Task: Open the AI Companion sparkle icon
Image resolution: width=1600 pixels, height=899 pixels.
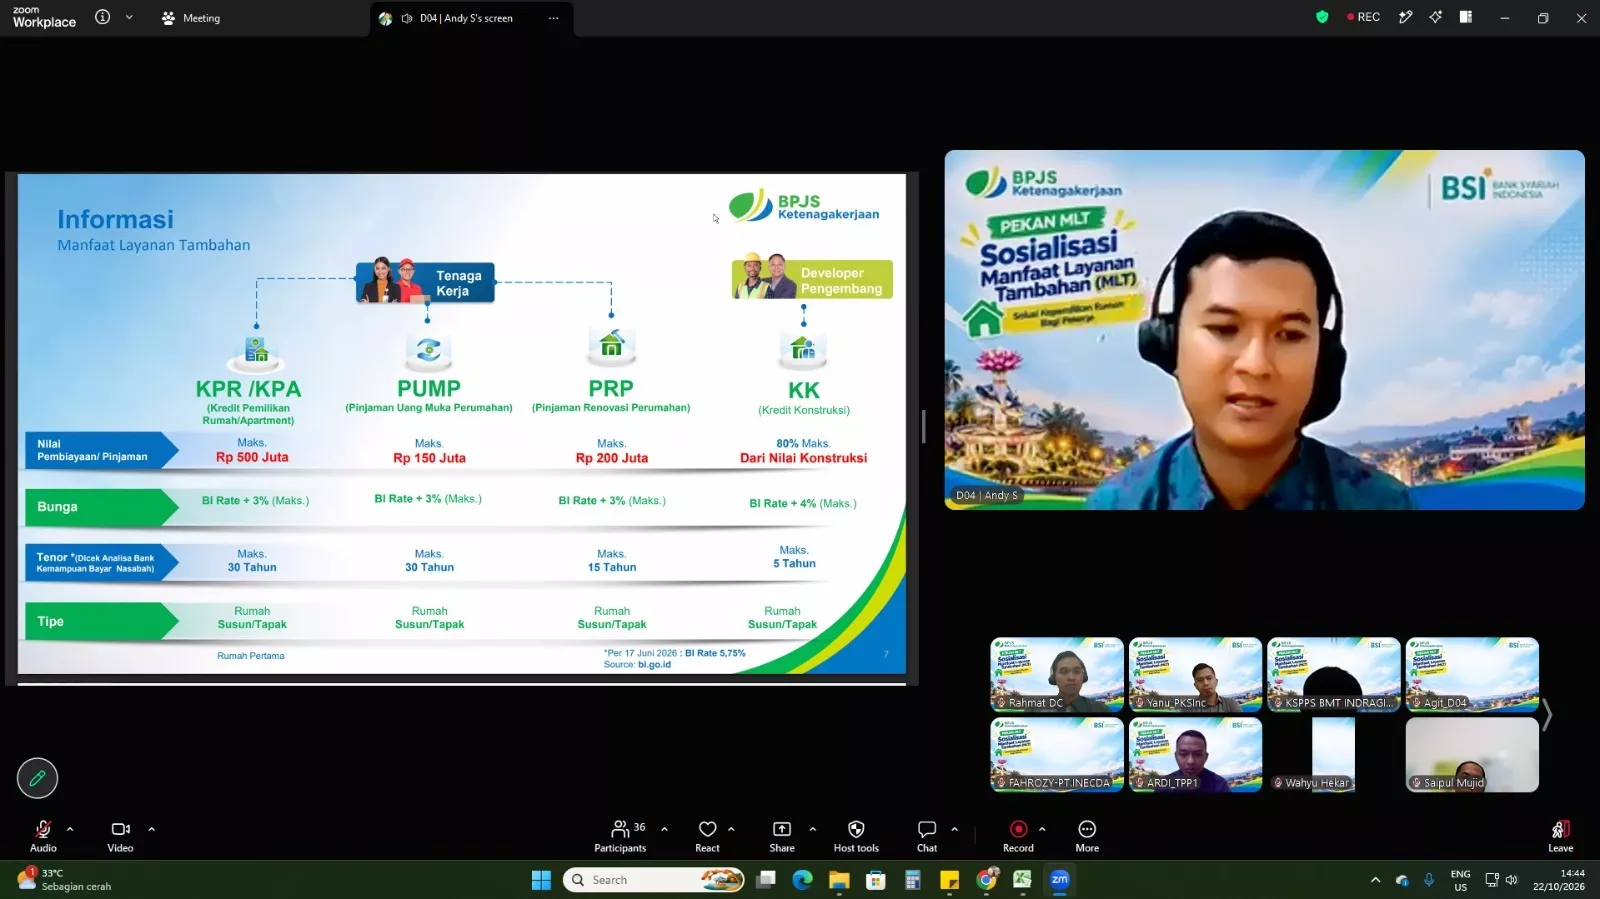Action: click(x=1435, y=17)
